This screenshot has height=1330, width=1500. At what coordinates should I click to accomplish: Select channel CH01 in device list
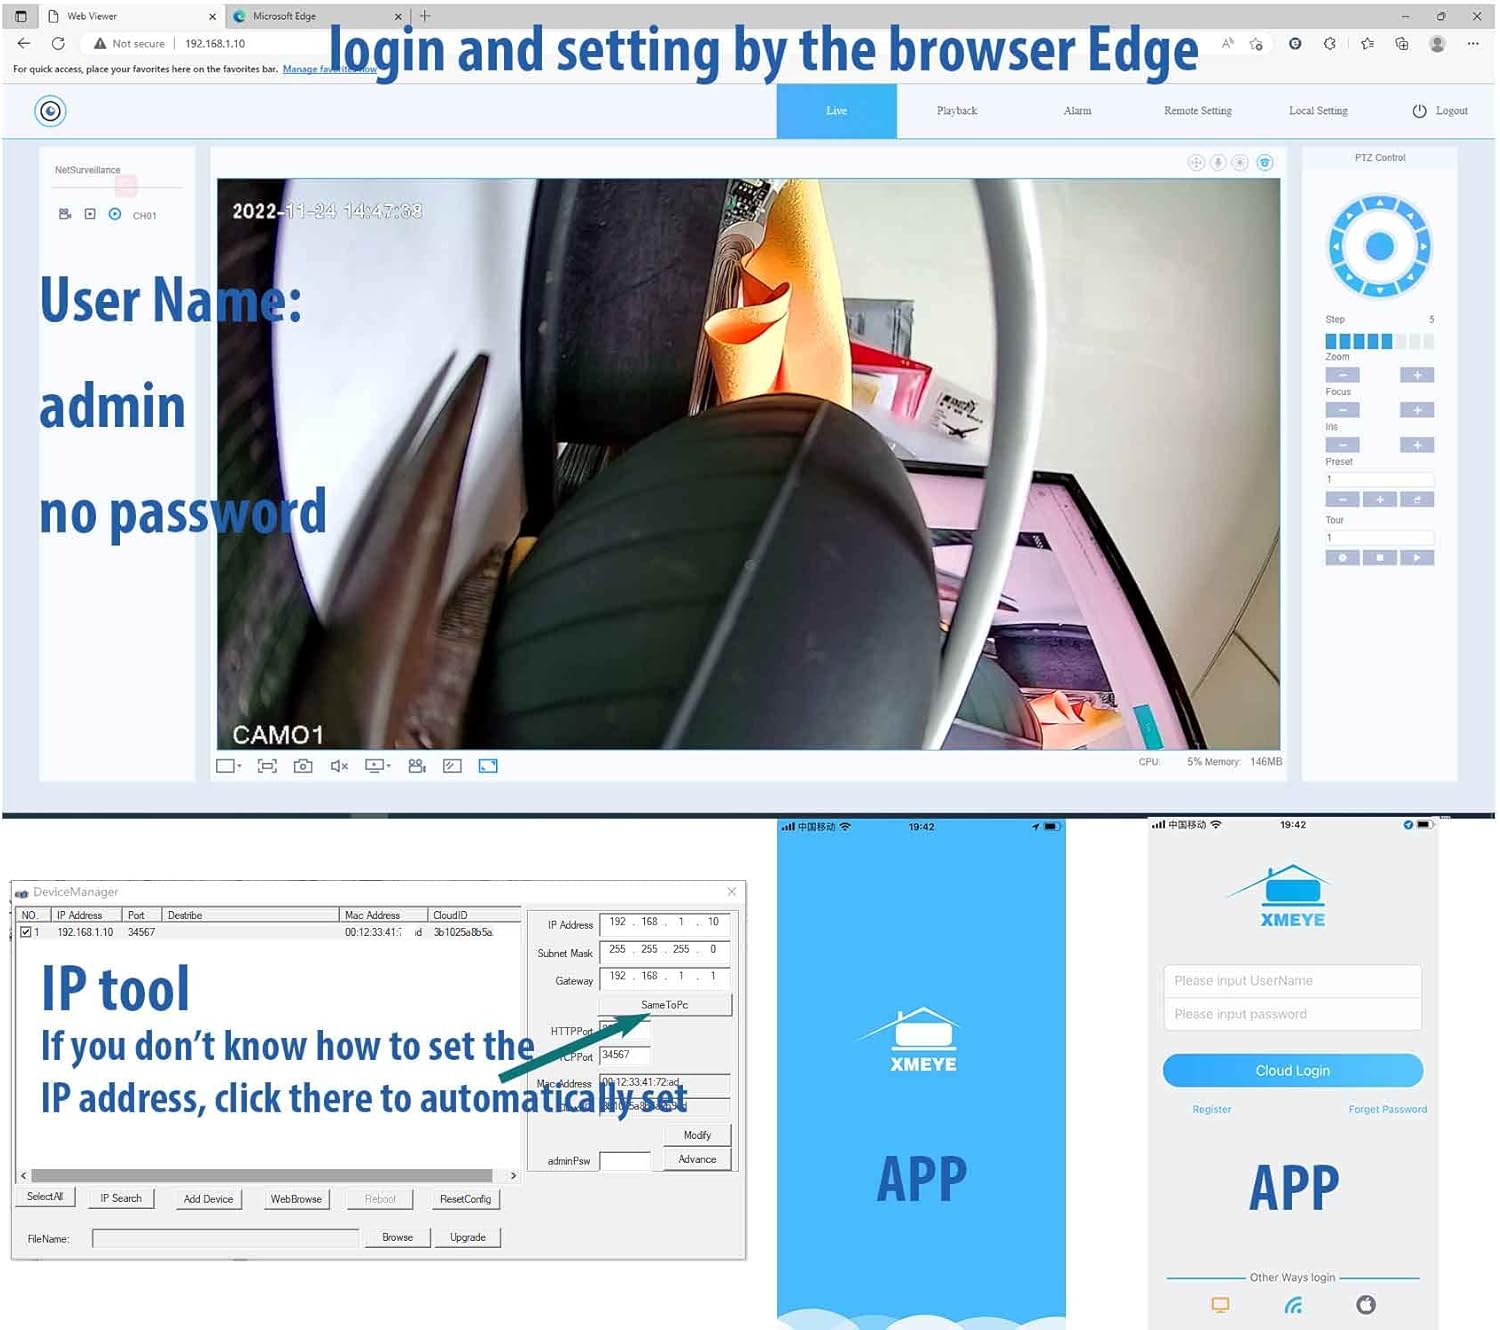[x=145, y=215]
